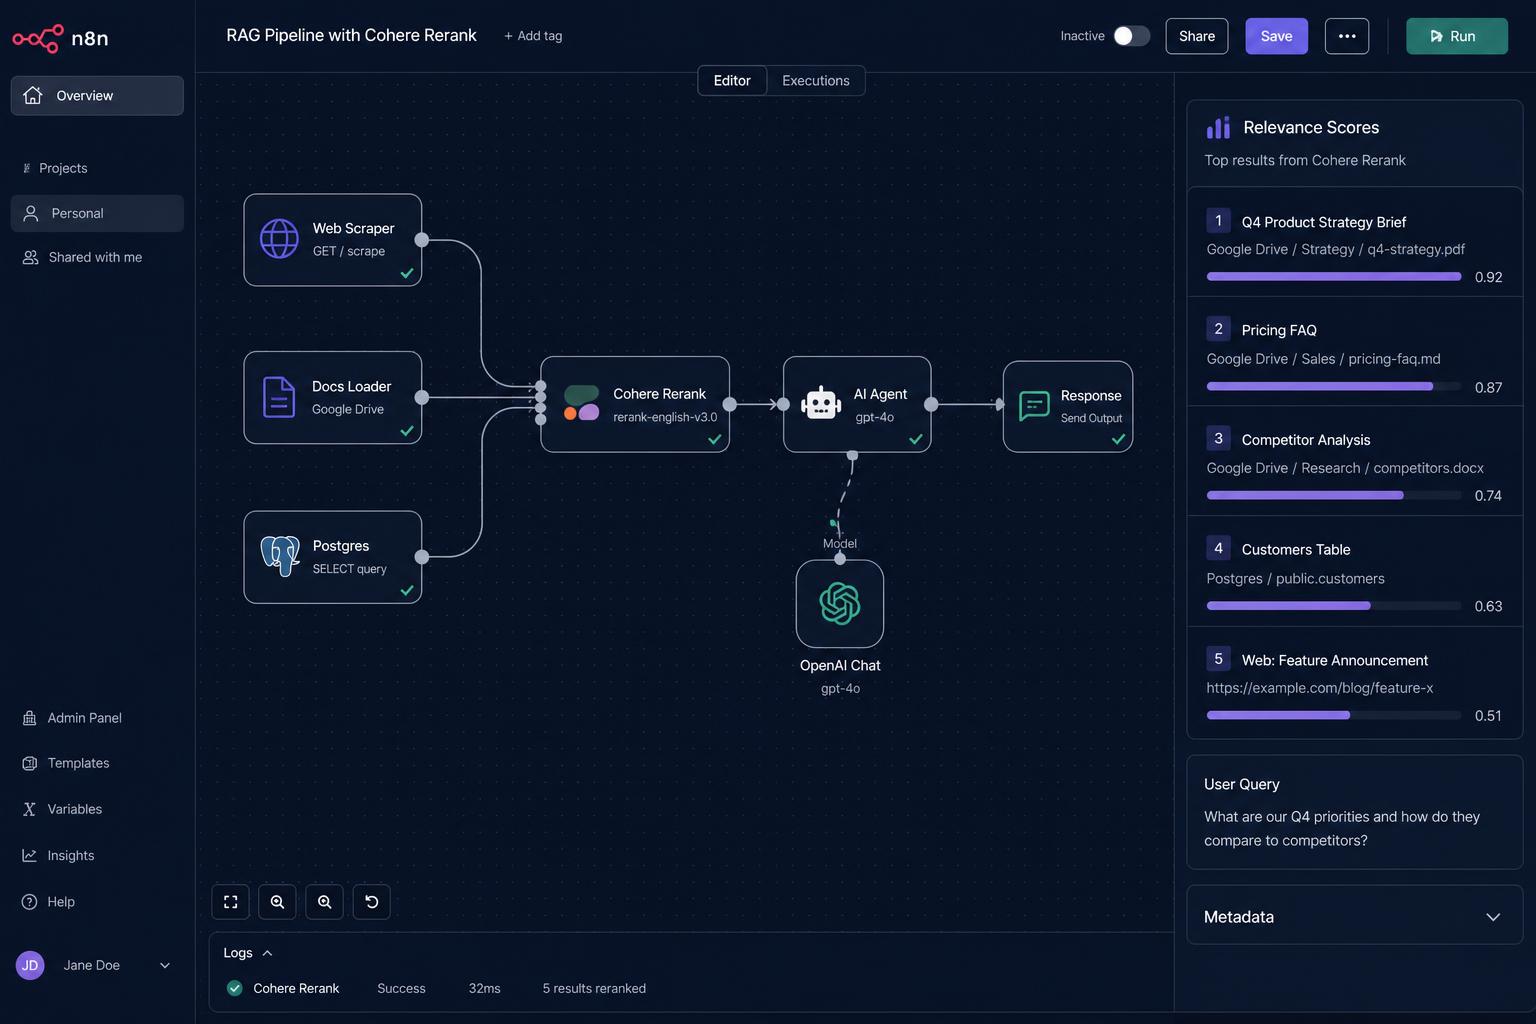Image resolution: width=1536 pixels, height=1024 pixels.
Task: Click the Overview button
Action: (97, 95)
